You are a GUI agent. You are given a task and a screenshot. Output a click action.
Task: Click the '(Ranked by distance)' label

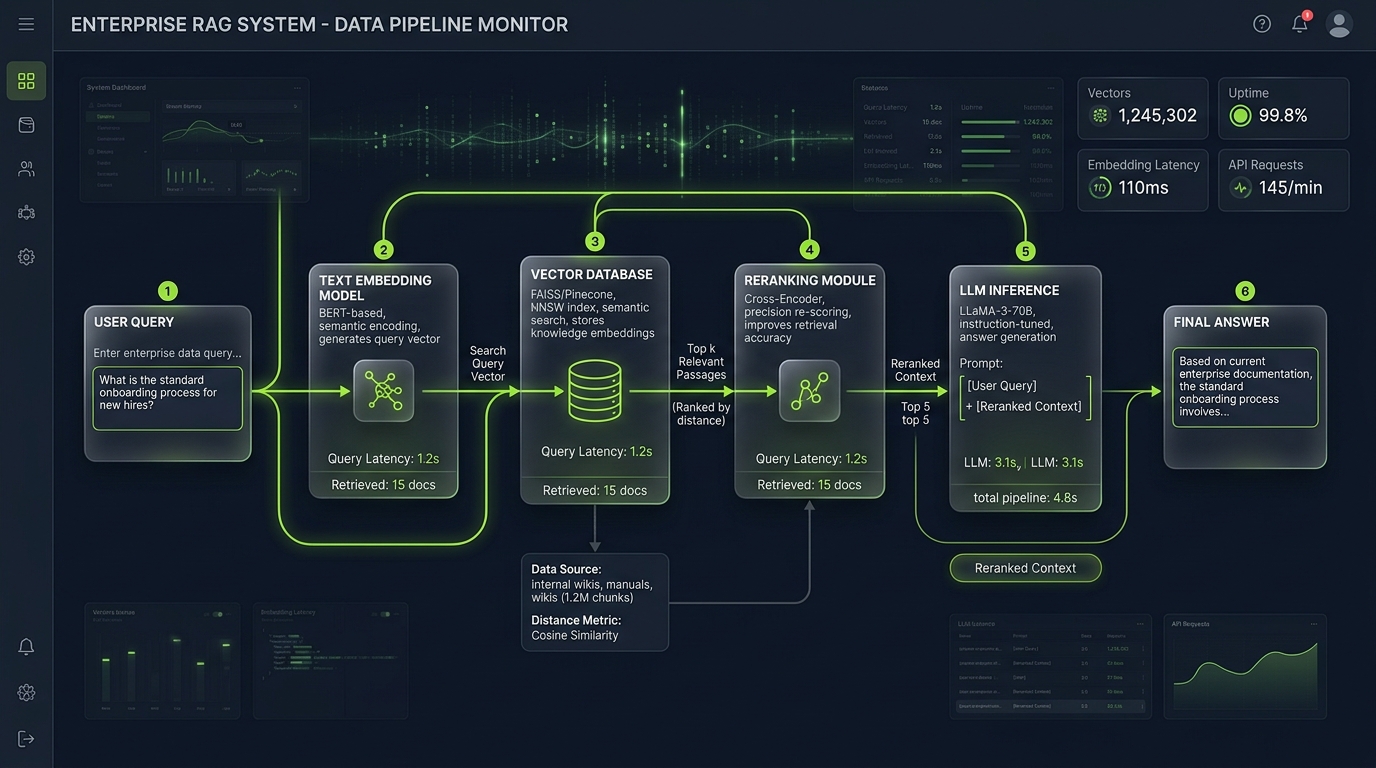(701, 414)
